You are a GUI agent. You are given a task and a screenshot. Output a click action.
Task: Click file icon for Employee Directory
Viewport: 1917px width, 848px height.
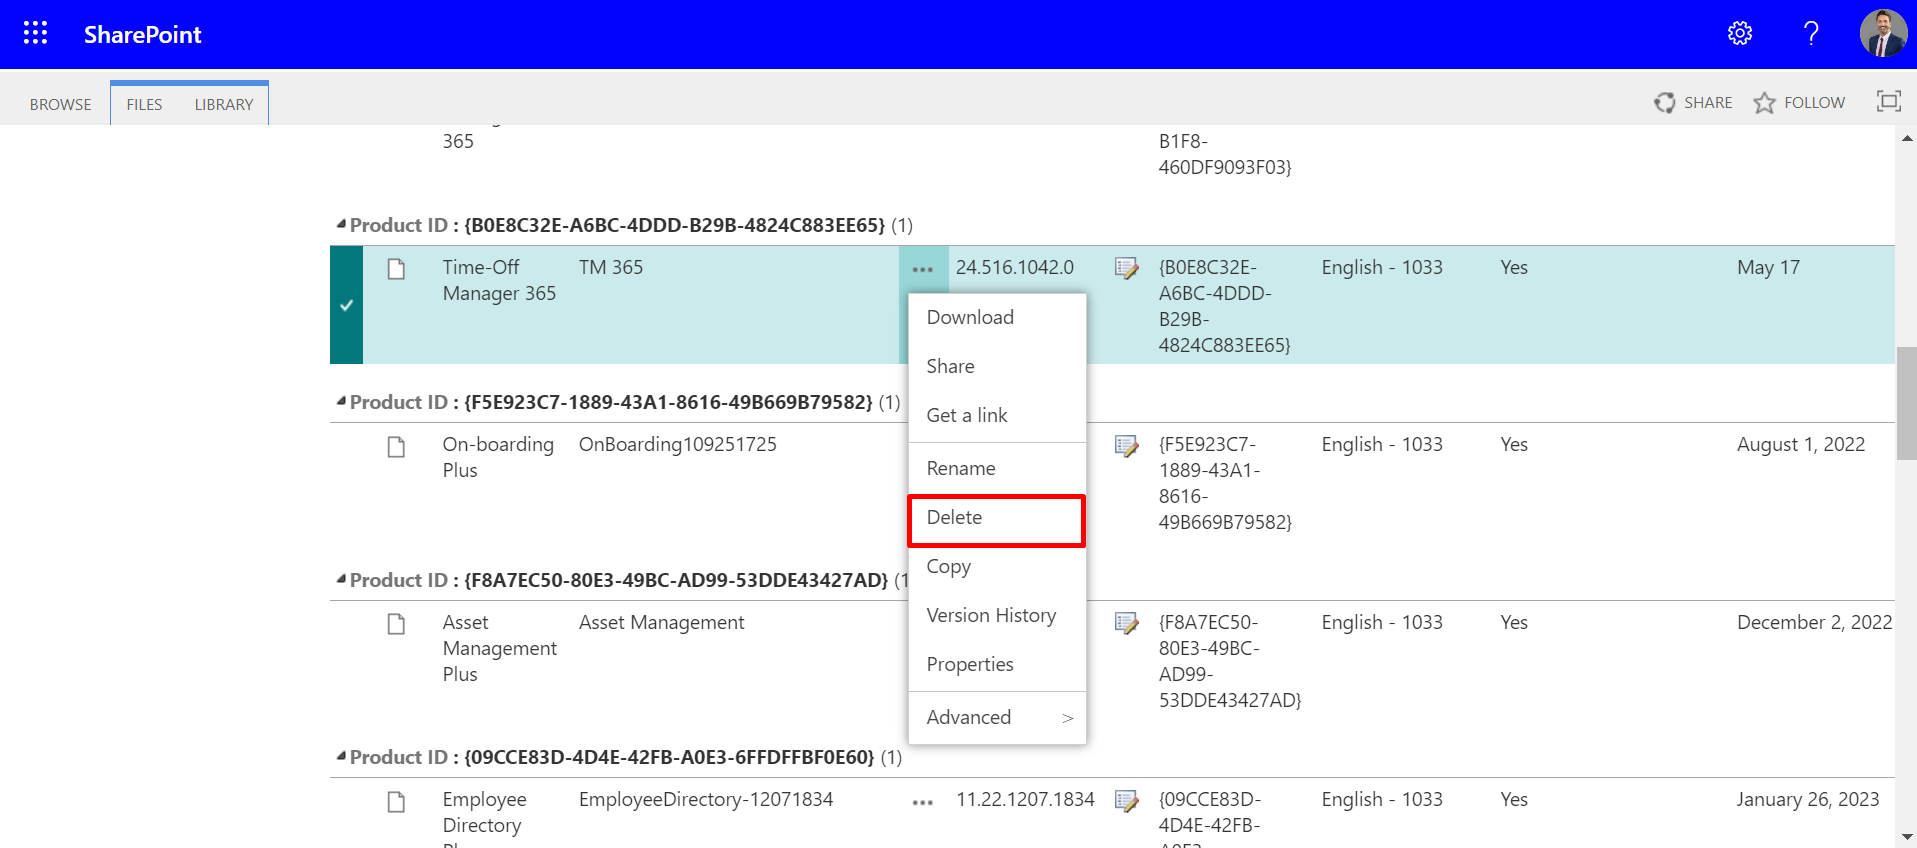(396, 801)
